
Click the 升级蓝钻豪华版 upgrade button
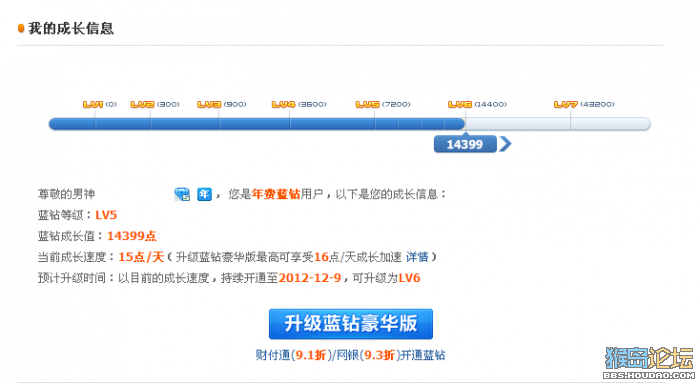tap(350, 324)
